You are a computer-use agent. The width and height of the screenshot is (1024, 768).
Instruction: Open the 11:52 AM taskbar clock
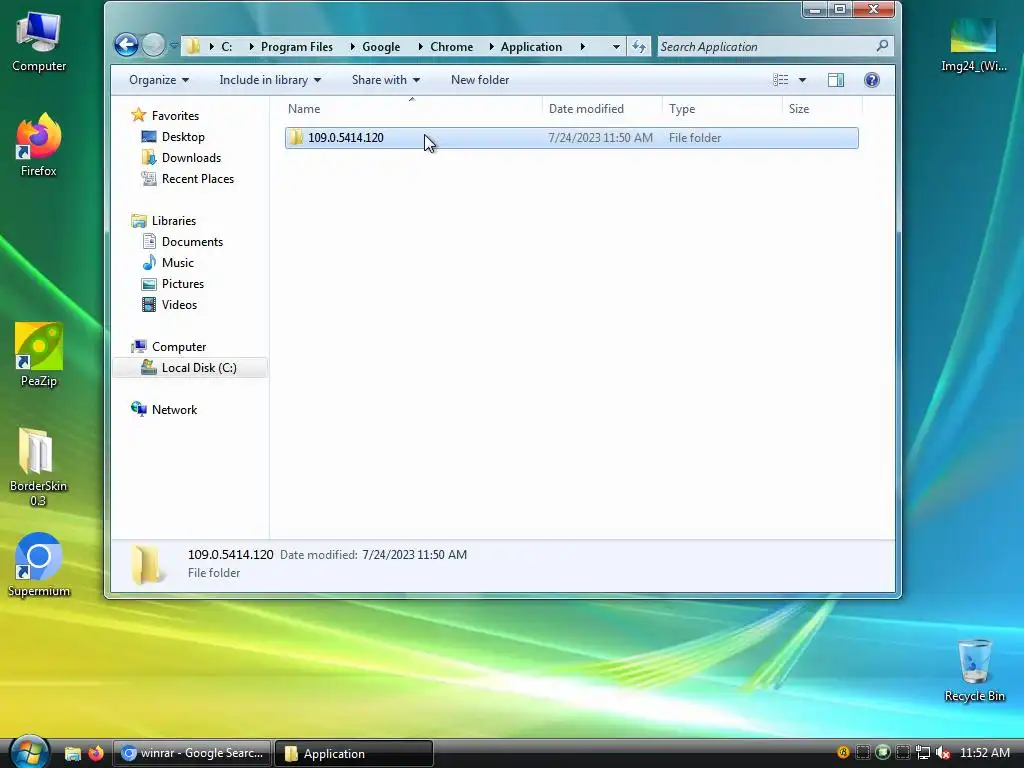985,753
